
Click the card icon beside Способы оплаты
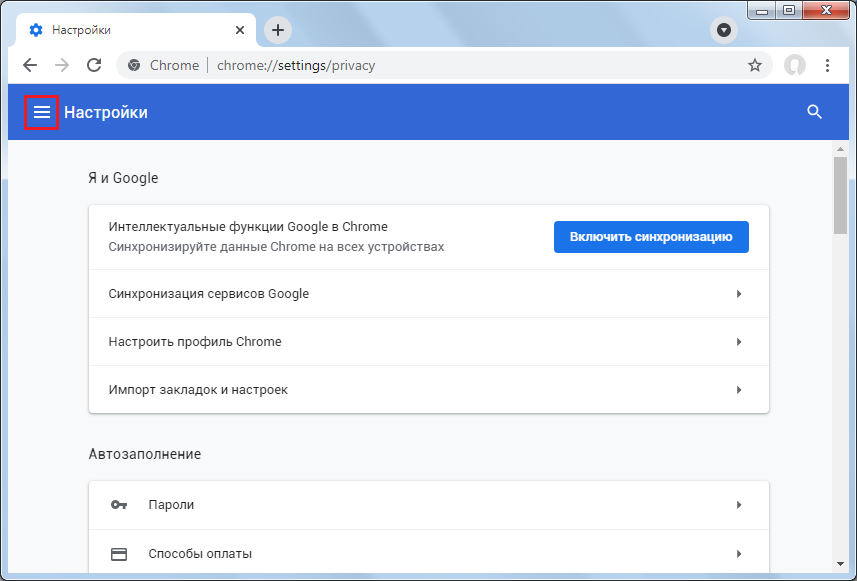[x=119, y=554]
